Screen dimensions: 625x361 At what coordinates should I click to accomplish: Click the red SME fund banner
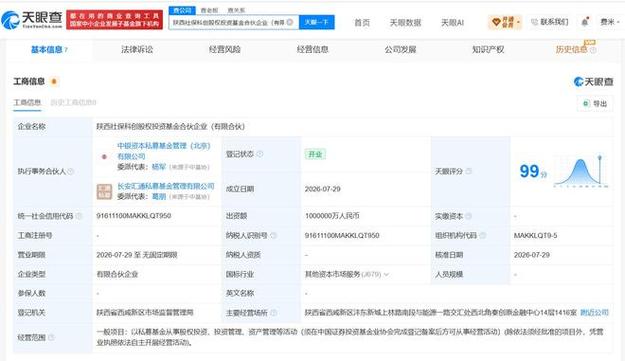click(x=114, y=20)
